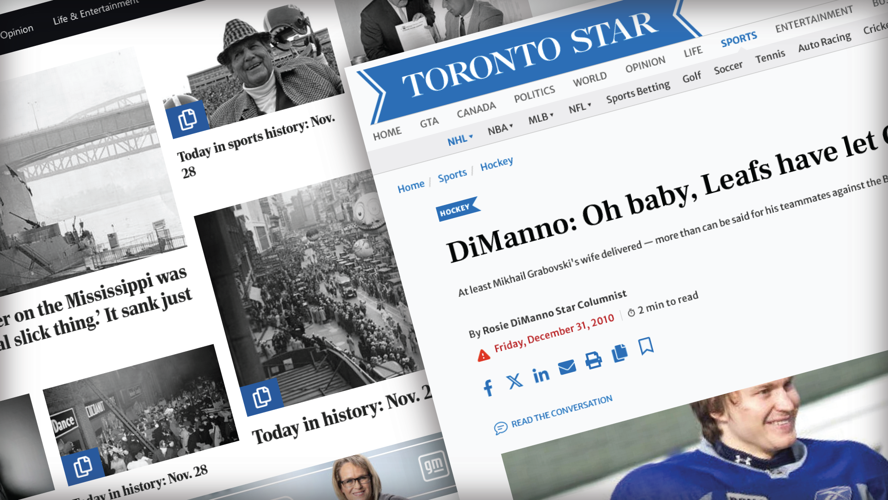
Task: Click the Hockey breadcrumb link
Action: (496, 164)
